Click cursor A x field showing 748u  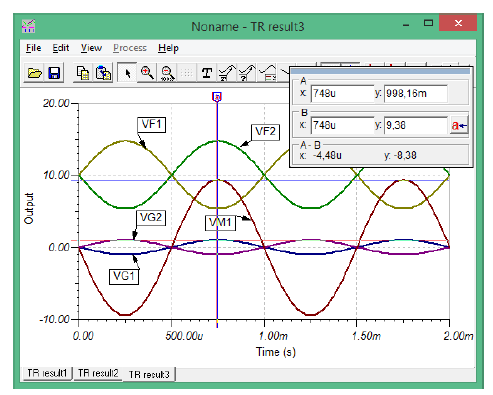pos(342,93)
